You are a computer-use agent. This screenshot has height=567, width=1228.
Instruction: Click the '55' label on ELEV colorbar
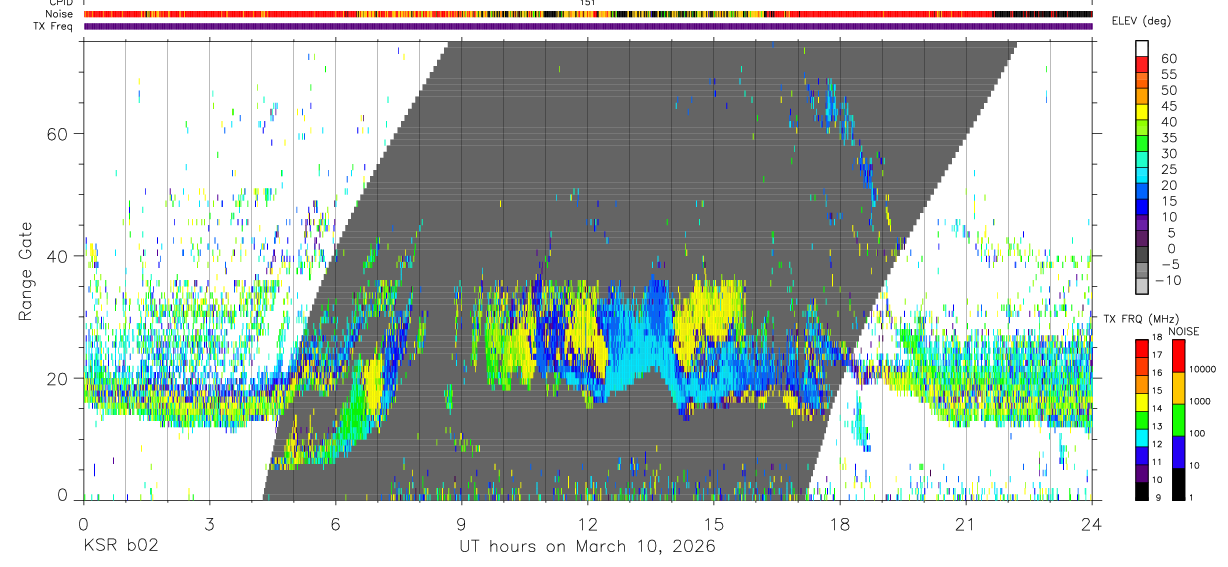[x=1168, y=75]
